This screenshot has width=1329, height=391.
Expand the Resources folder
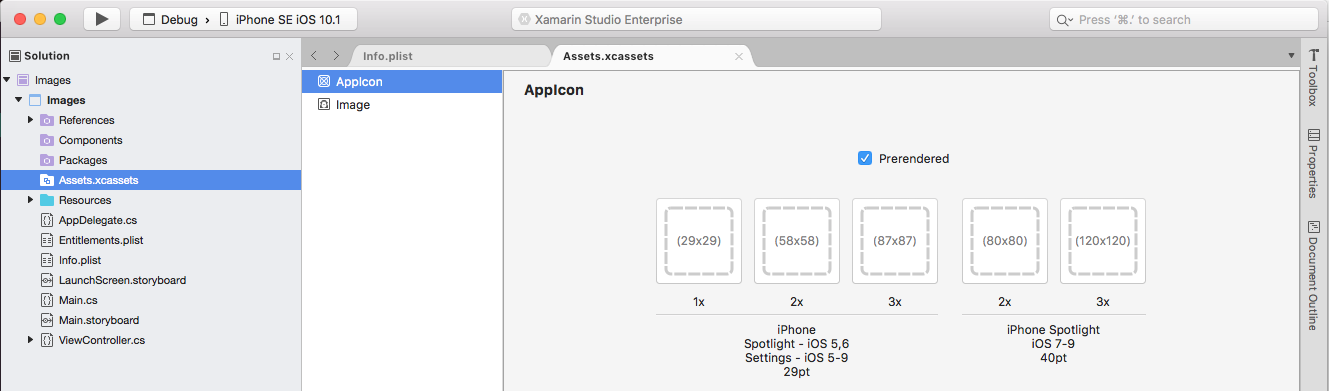point(30,200)
